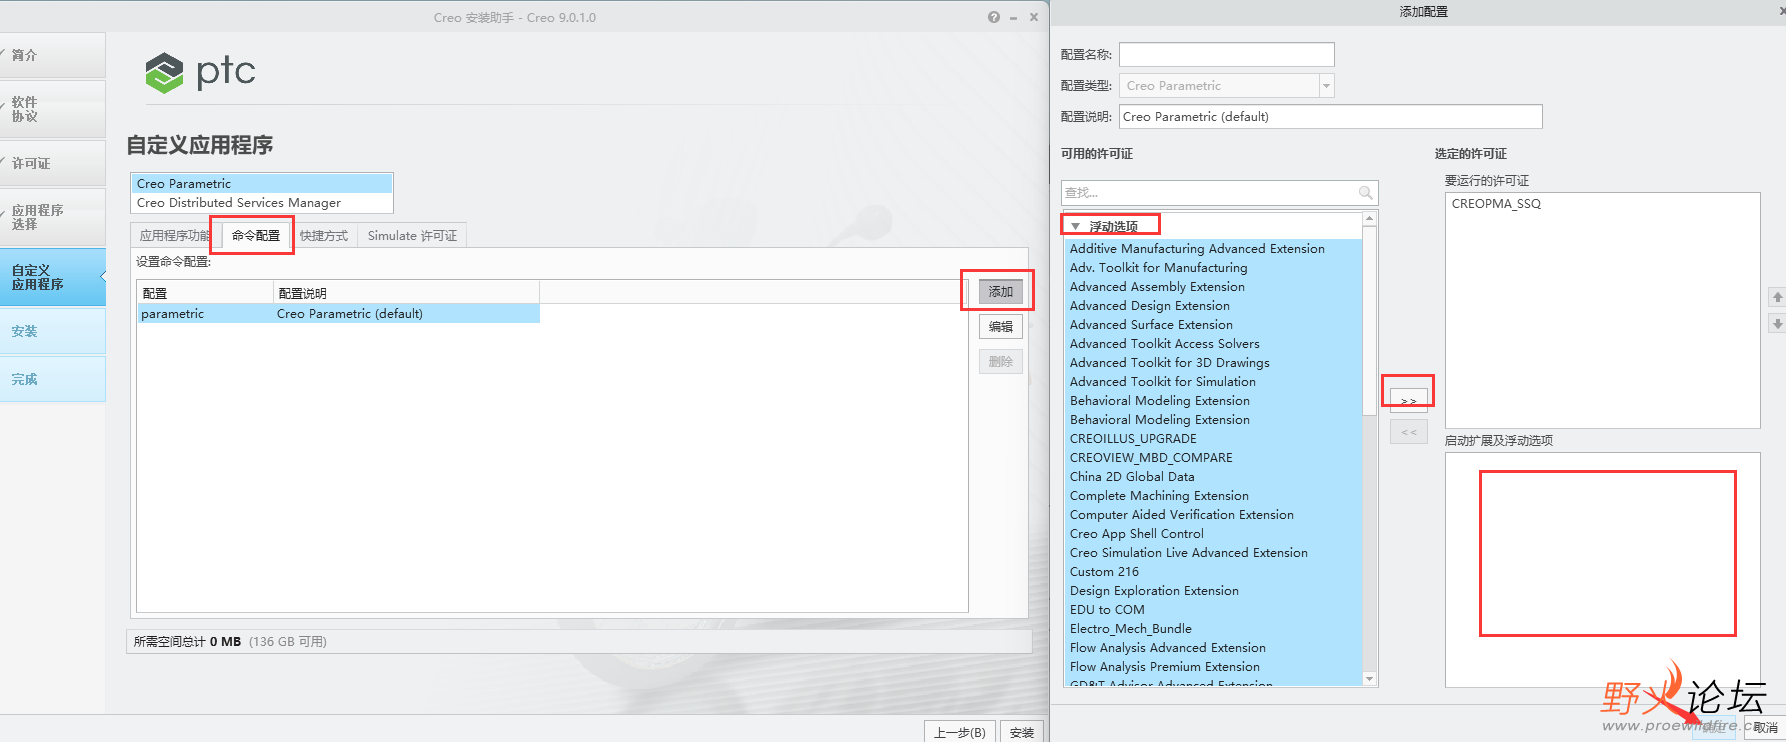Viewport: 1786px width, 742px height.
Task: Go to the 简介 sidebar step
Action: click(52, 55)
